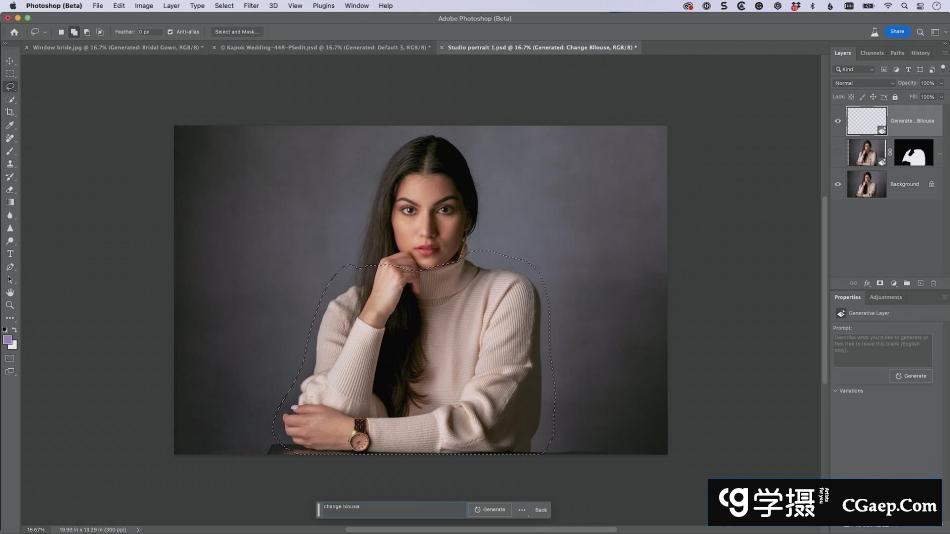Click the delete layer trash icon

pyautogui.click(x=930, y=283)
